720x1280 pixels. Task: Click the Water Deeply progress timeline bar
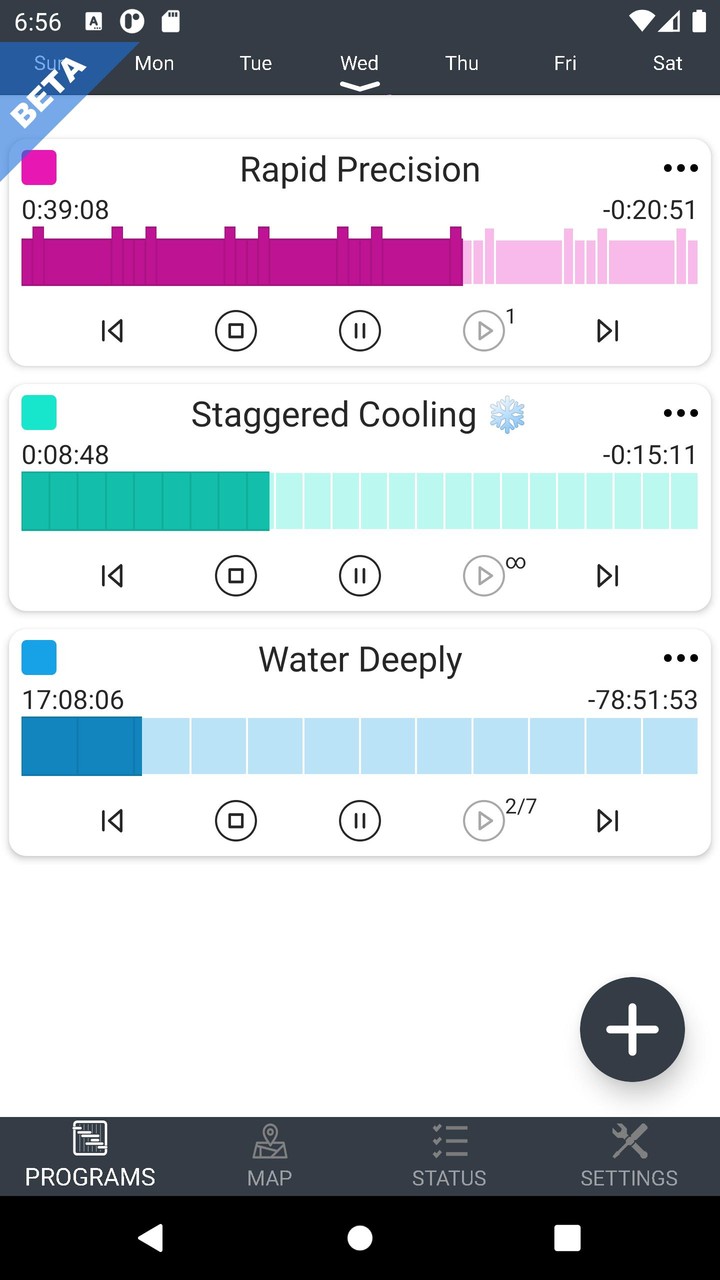point(360,746)
